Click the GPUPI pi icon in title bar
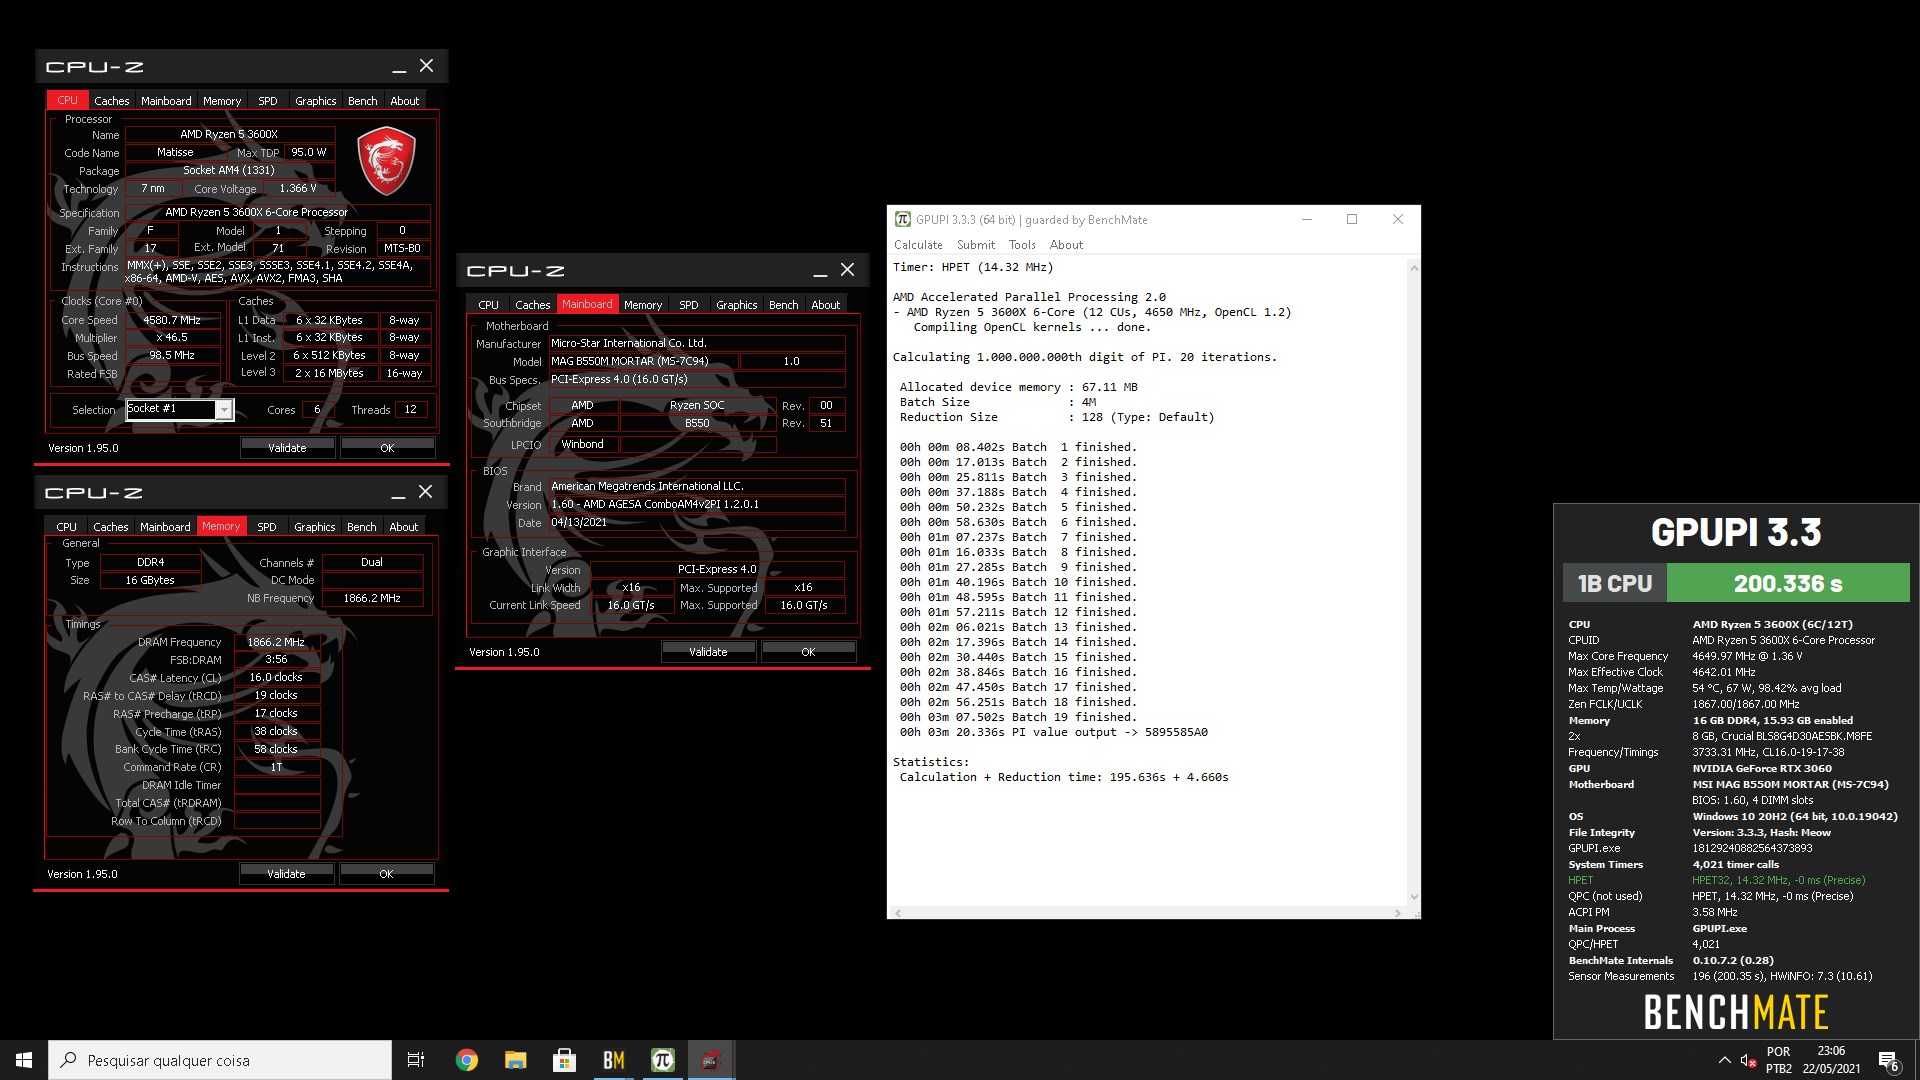1920x1080 pixels. pos(902,219)
